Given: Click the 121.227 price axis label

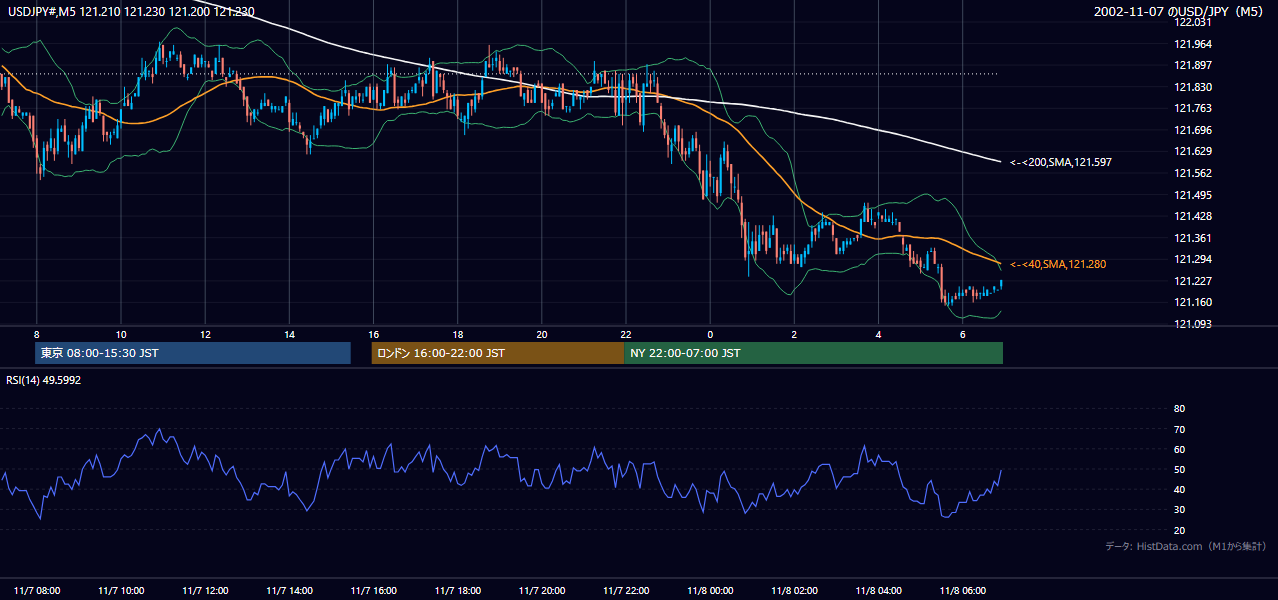Looking at the screenshot, I should [x=1194, y=281].
